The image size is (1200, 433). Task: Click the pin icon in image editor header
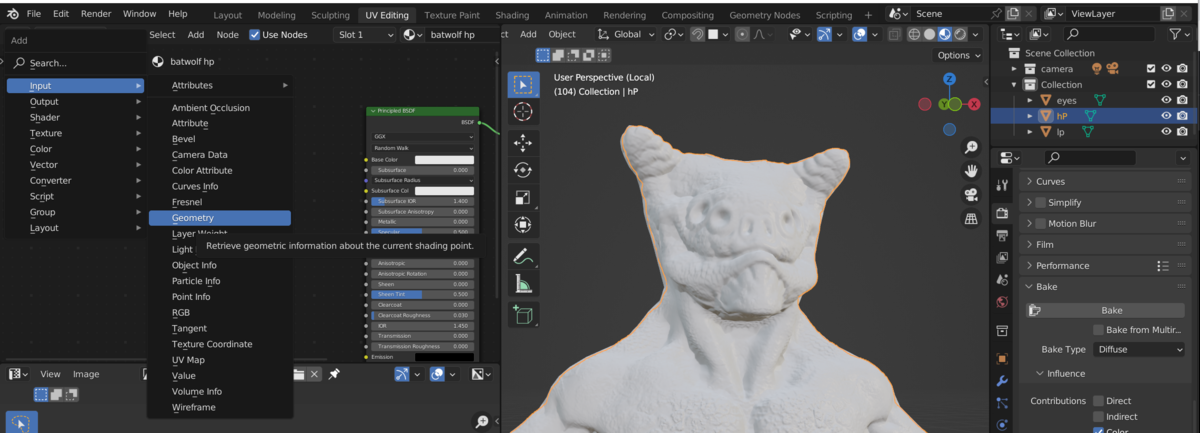334,374
